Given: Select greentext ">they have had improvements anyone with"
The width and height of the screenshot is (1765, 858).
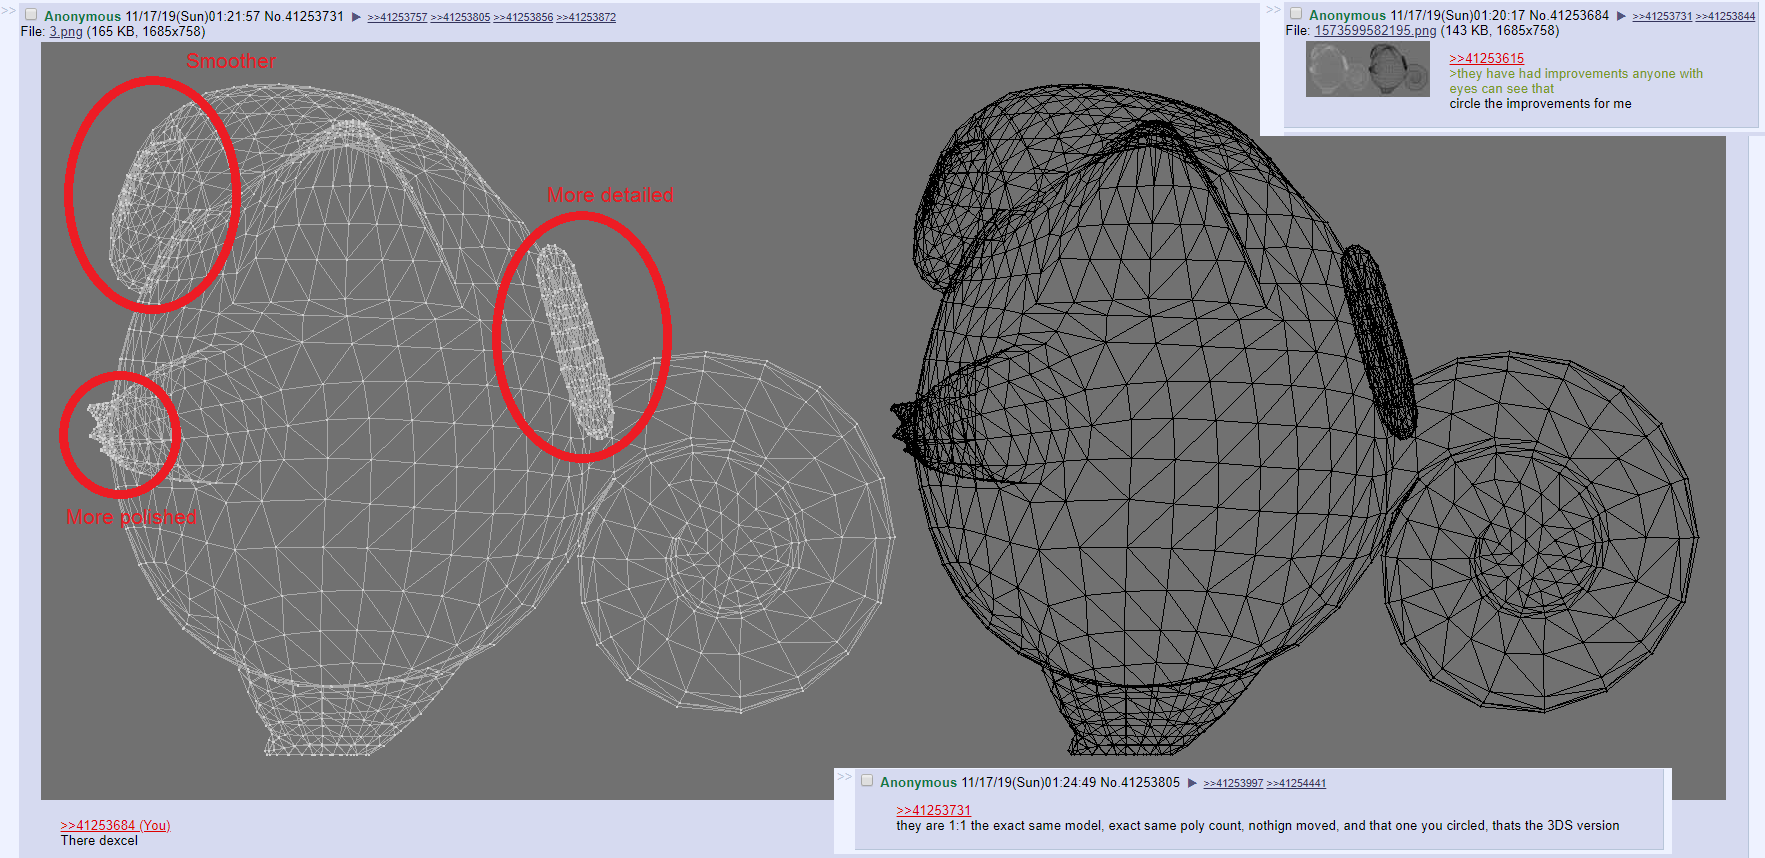Looking at the screenshot, I should (x=1576, y=74).
